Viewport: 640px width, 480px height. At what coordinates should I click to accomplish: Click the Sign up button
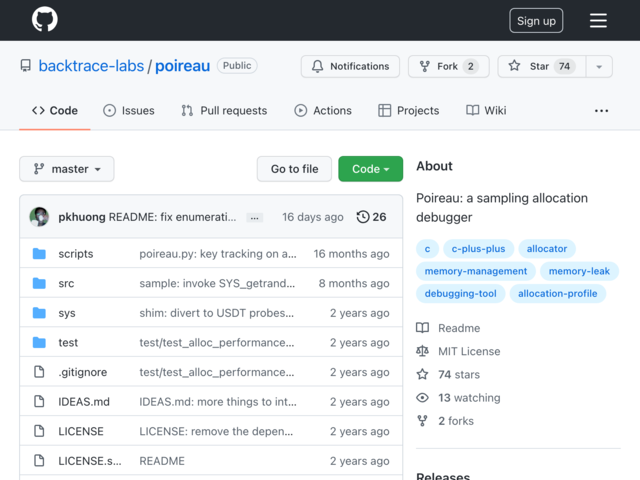[536, 20]
